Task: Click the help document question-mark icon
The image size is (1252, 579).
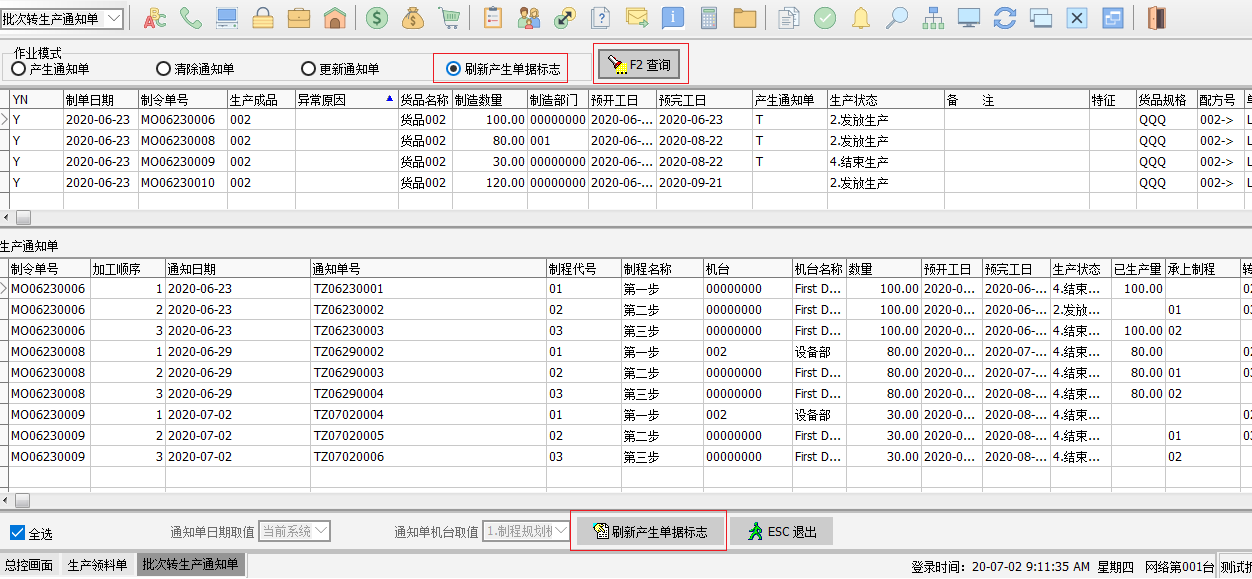Action: [x=600, y=18]
